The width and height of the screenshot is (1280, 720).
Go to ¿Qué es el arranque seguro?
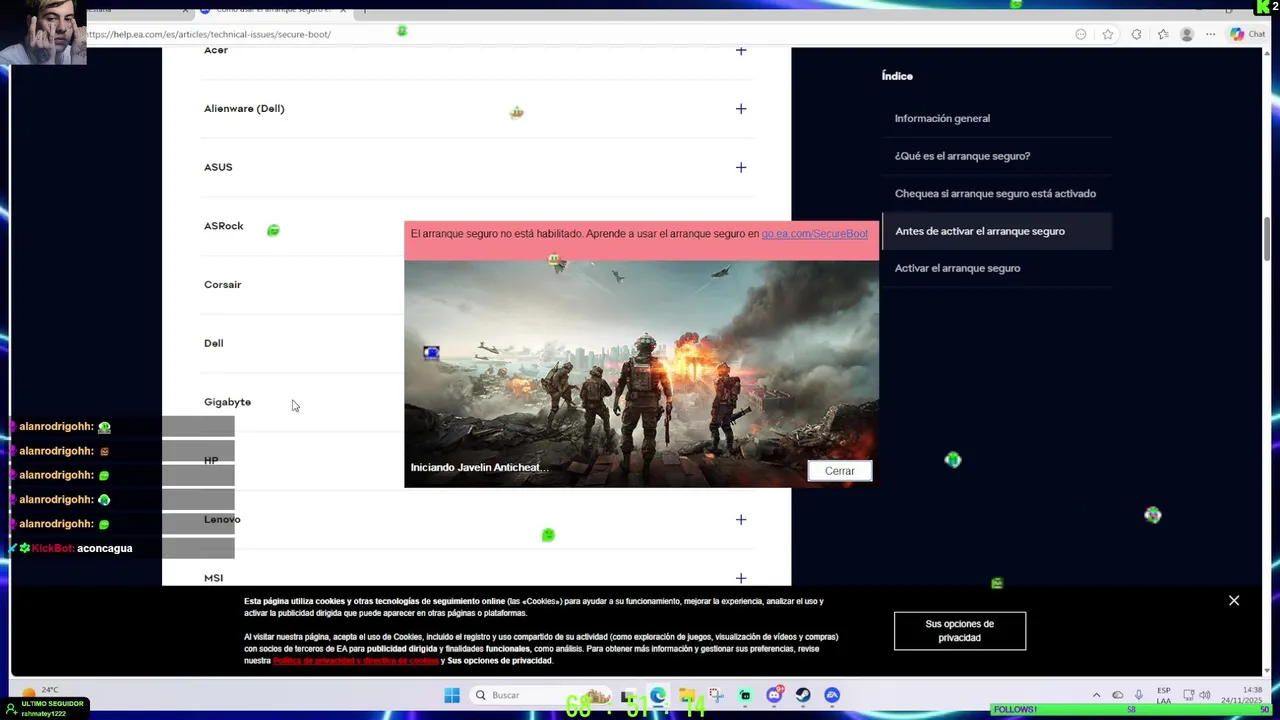pos(962,156)
